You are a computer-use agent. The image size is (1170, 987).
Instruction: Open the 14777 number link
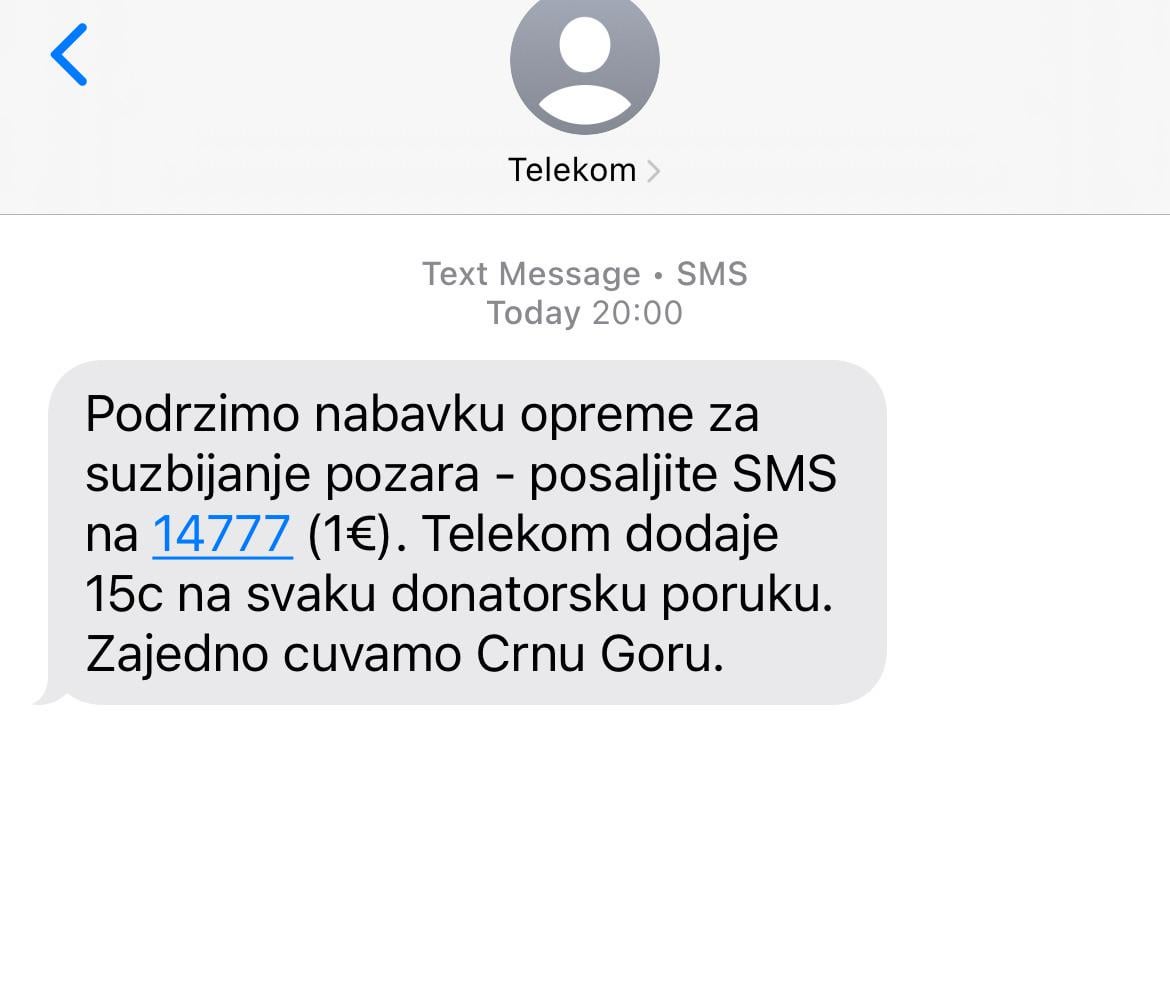222,534
